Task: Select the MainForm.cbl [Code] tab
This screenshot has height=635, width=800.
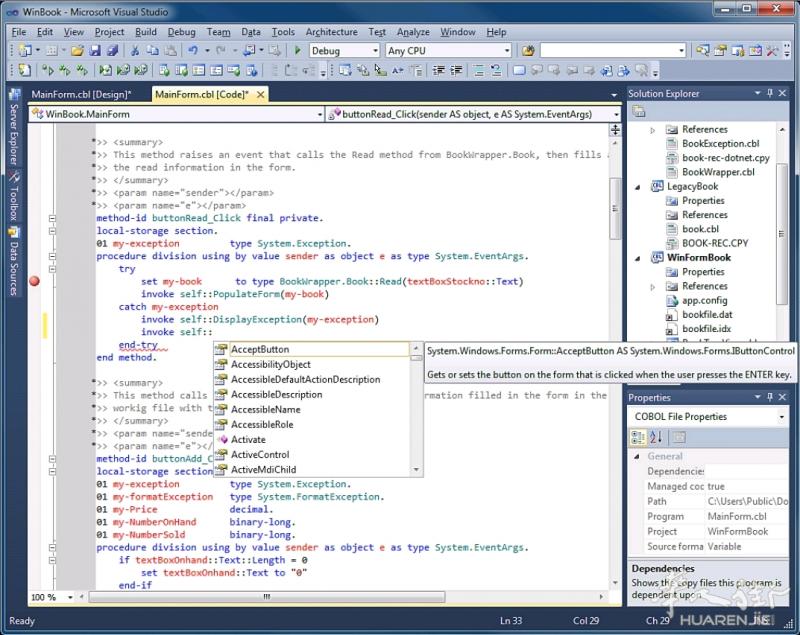Action: coord(202,94)
